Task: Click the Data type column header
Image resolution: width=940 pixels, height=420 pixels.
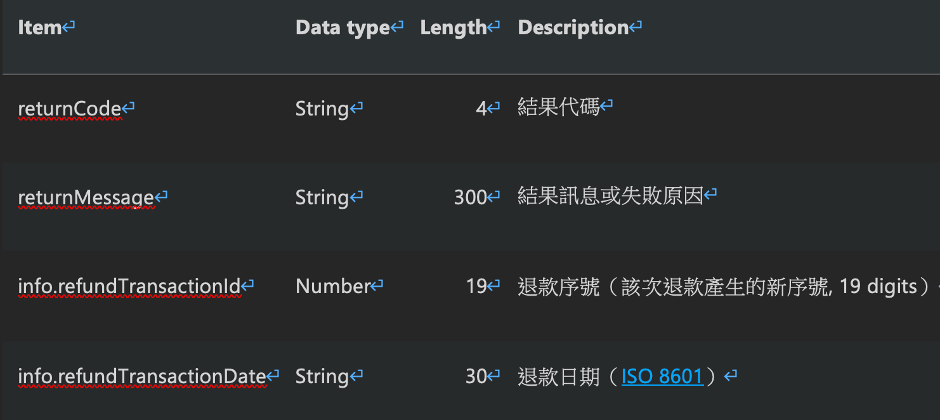Action: [x=342, y=28]
